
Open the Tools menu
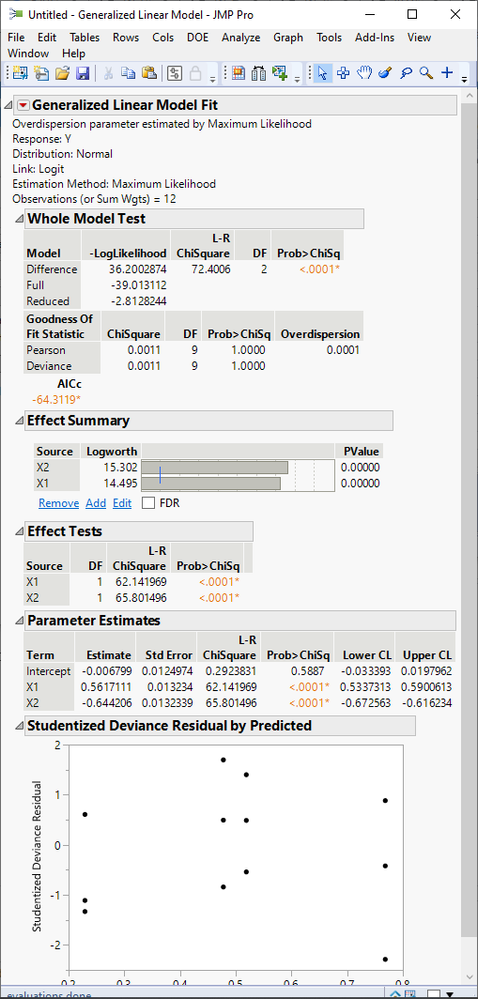tap(329, 38)
